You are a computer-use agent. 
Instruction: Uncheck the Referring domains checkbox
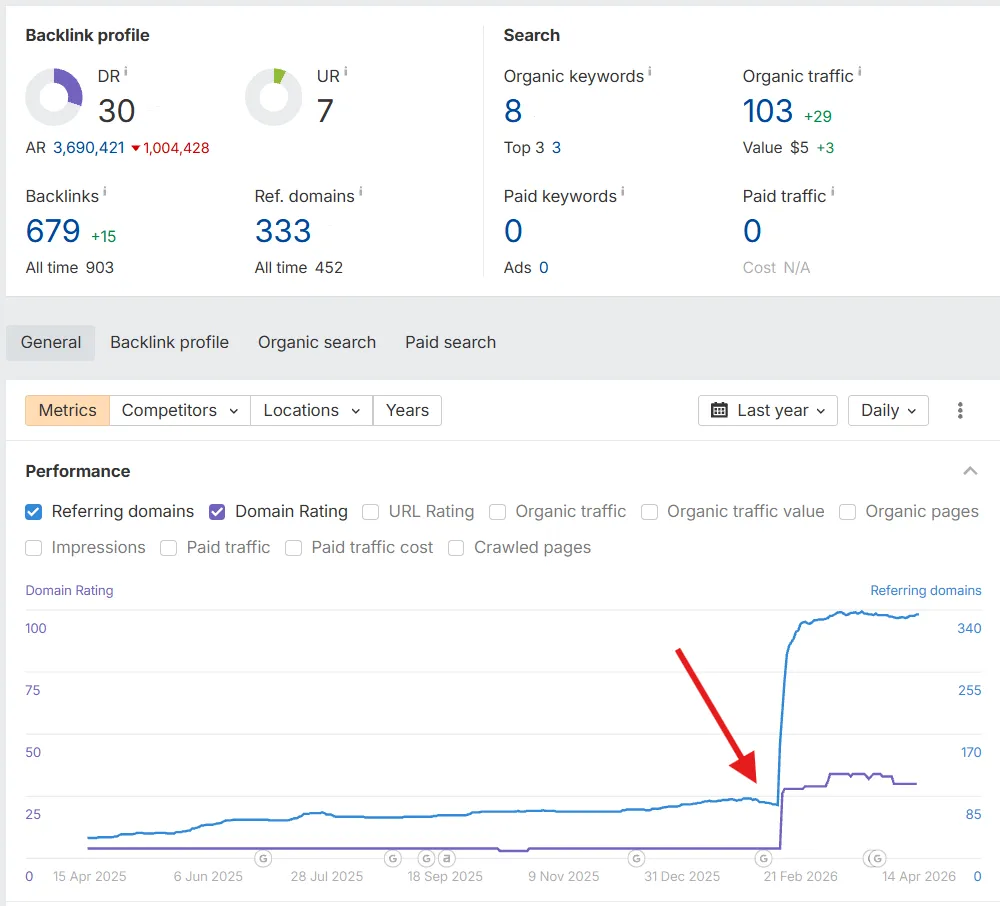(34, 512)
